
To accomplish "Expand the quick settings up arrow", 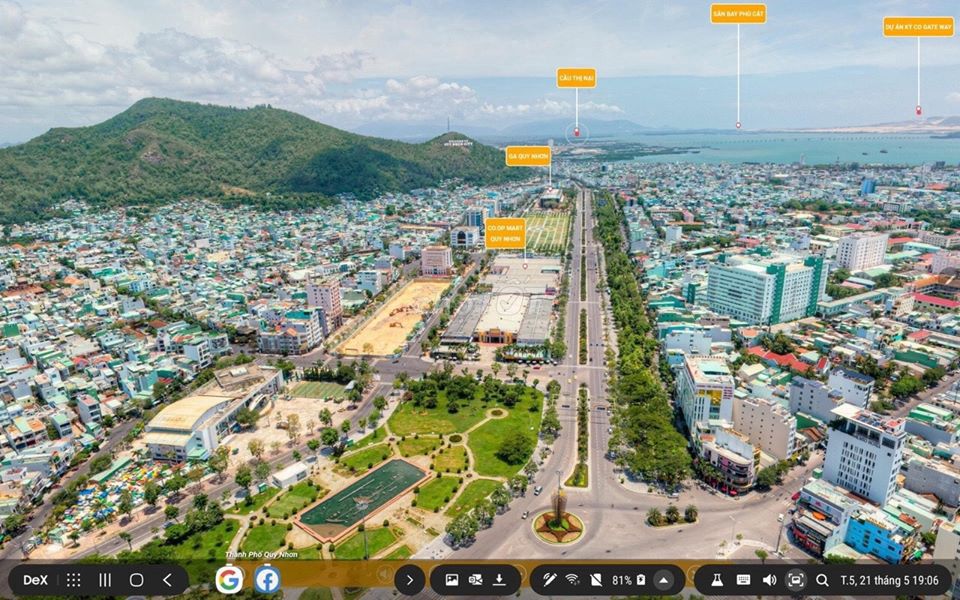I will (x=663, y=580).
